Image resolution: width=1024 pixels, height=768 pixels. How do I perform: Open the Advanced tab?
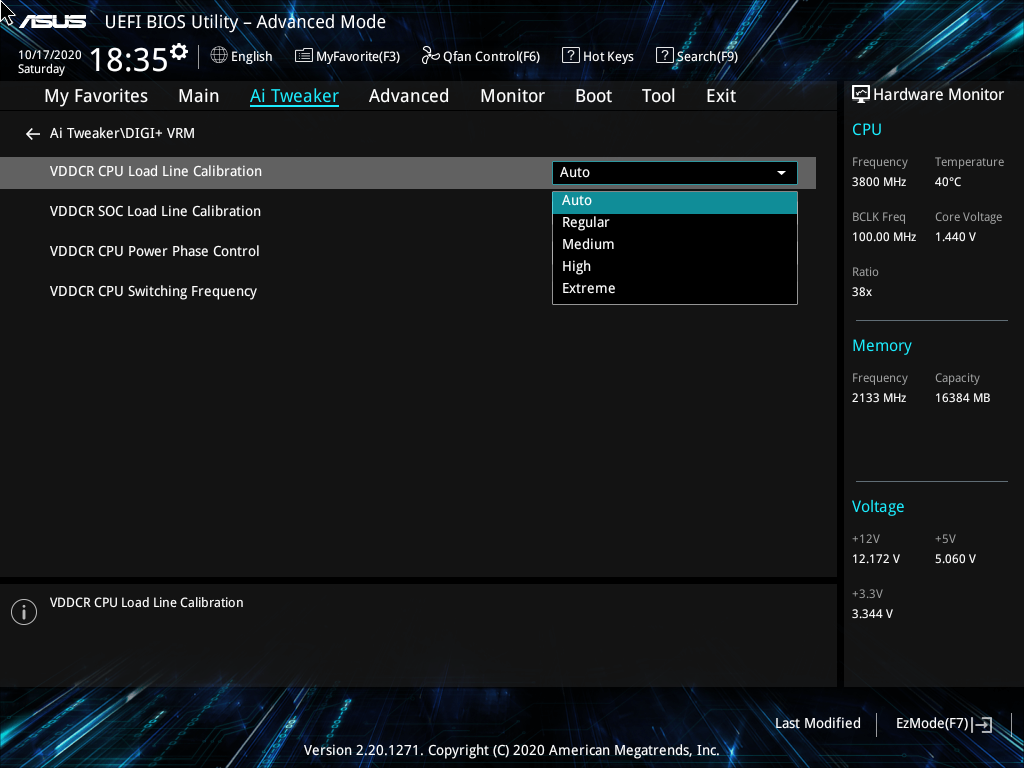(409, 96)
